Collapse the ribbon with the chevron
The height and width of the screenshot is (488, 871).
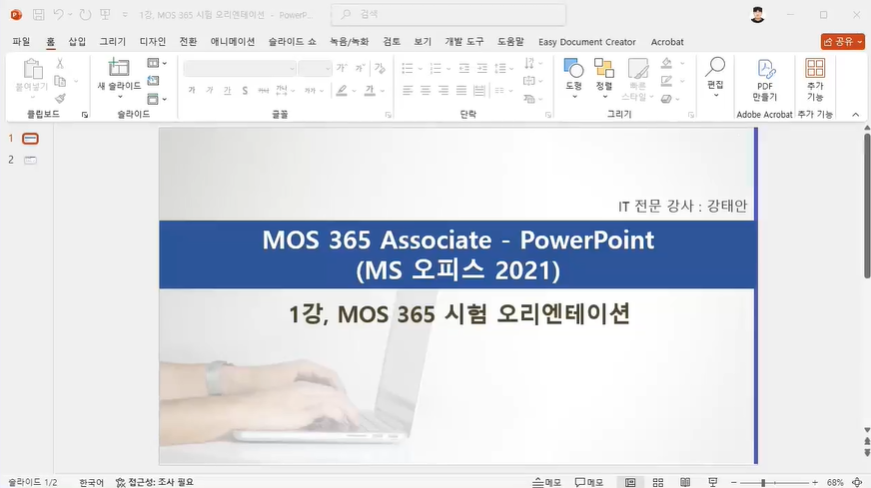point(855,115)
